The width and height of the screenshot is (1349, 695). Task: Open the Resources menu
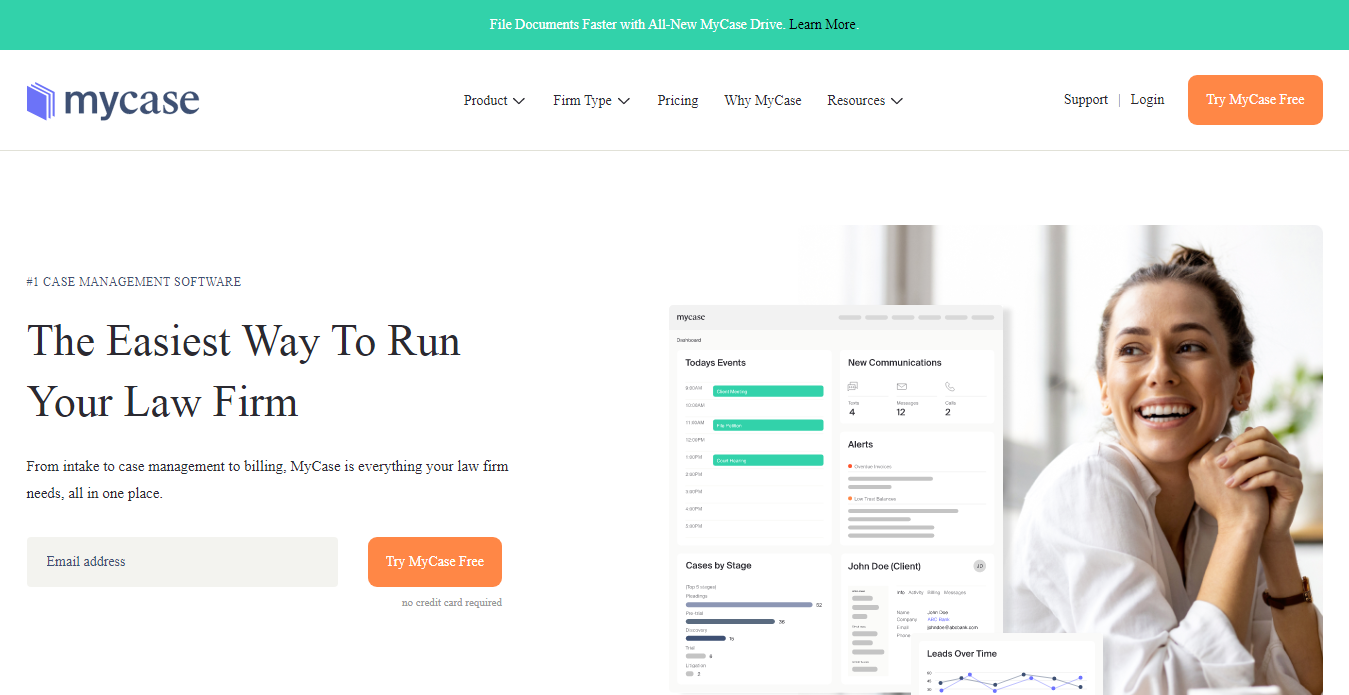tap(865, 101)
